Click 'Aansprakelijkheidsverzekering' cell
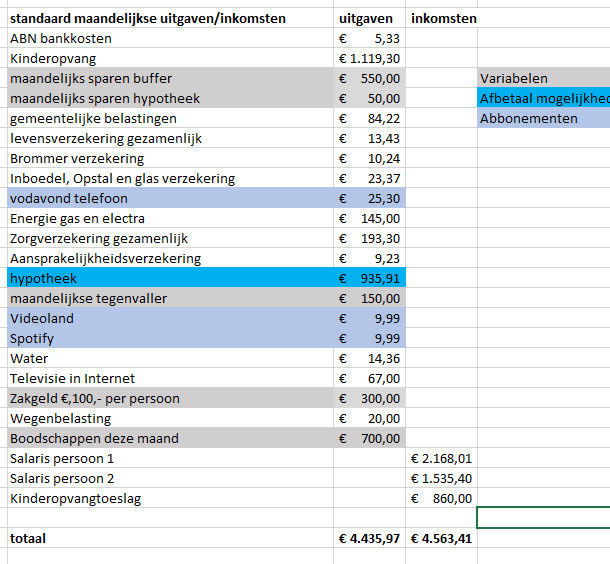610x564 pixels. tap(170, 259)
